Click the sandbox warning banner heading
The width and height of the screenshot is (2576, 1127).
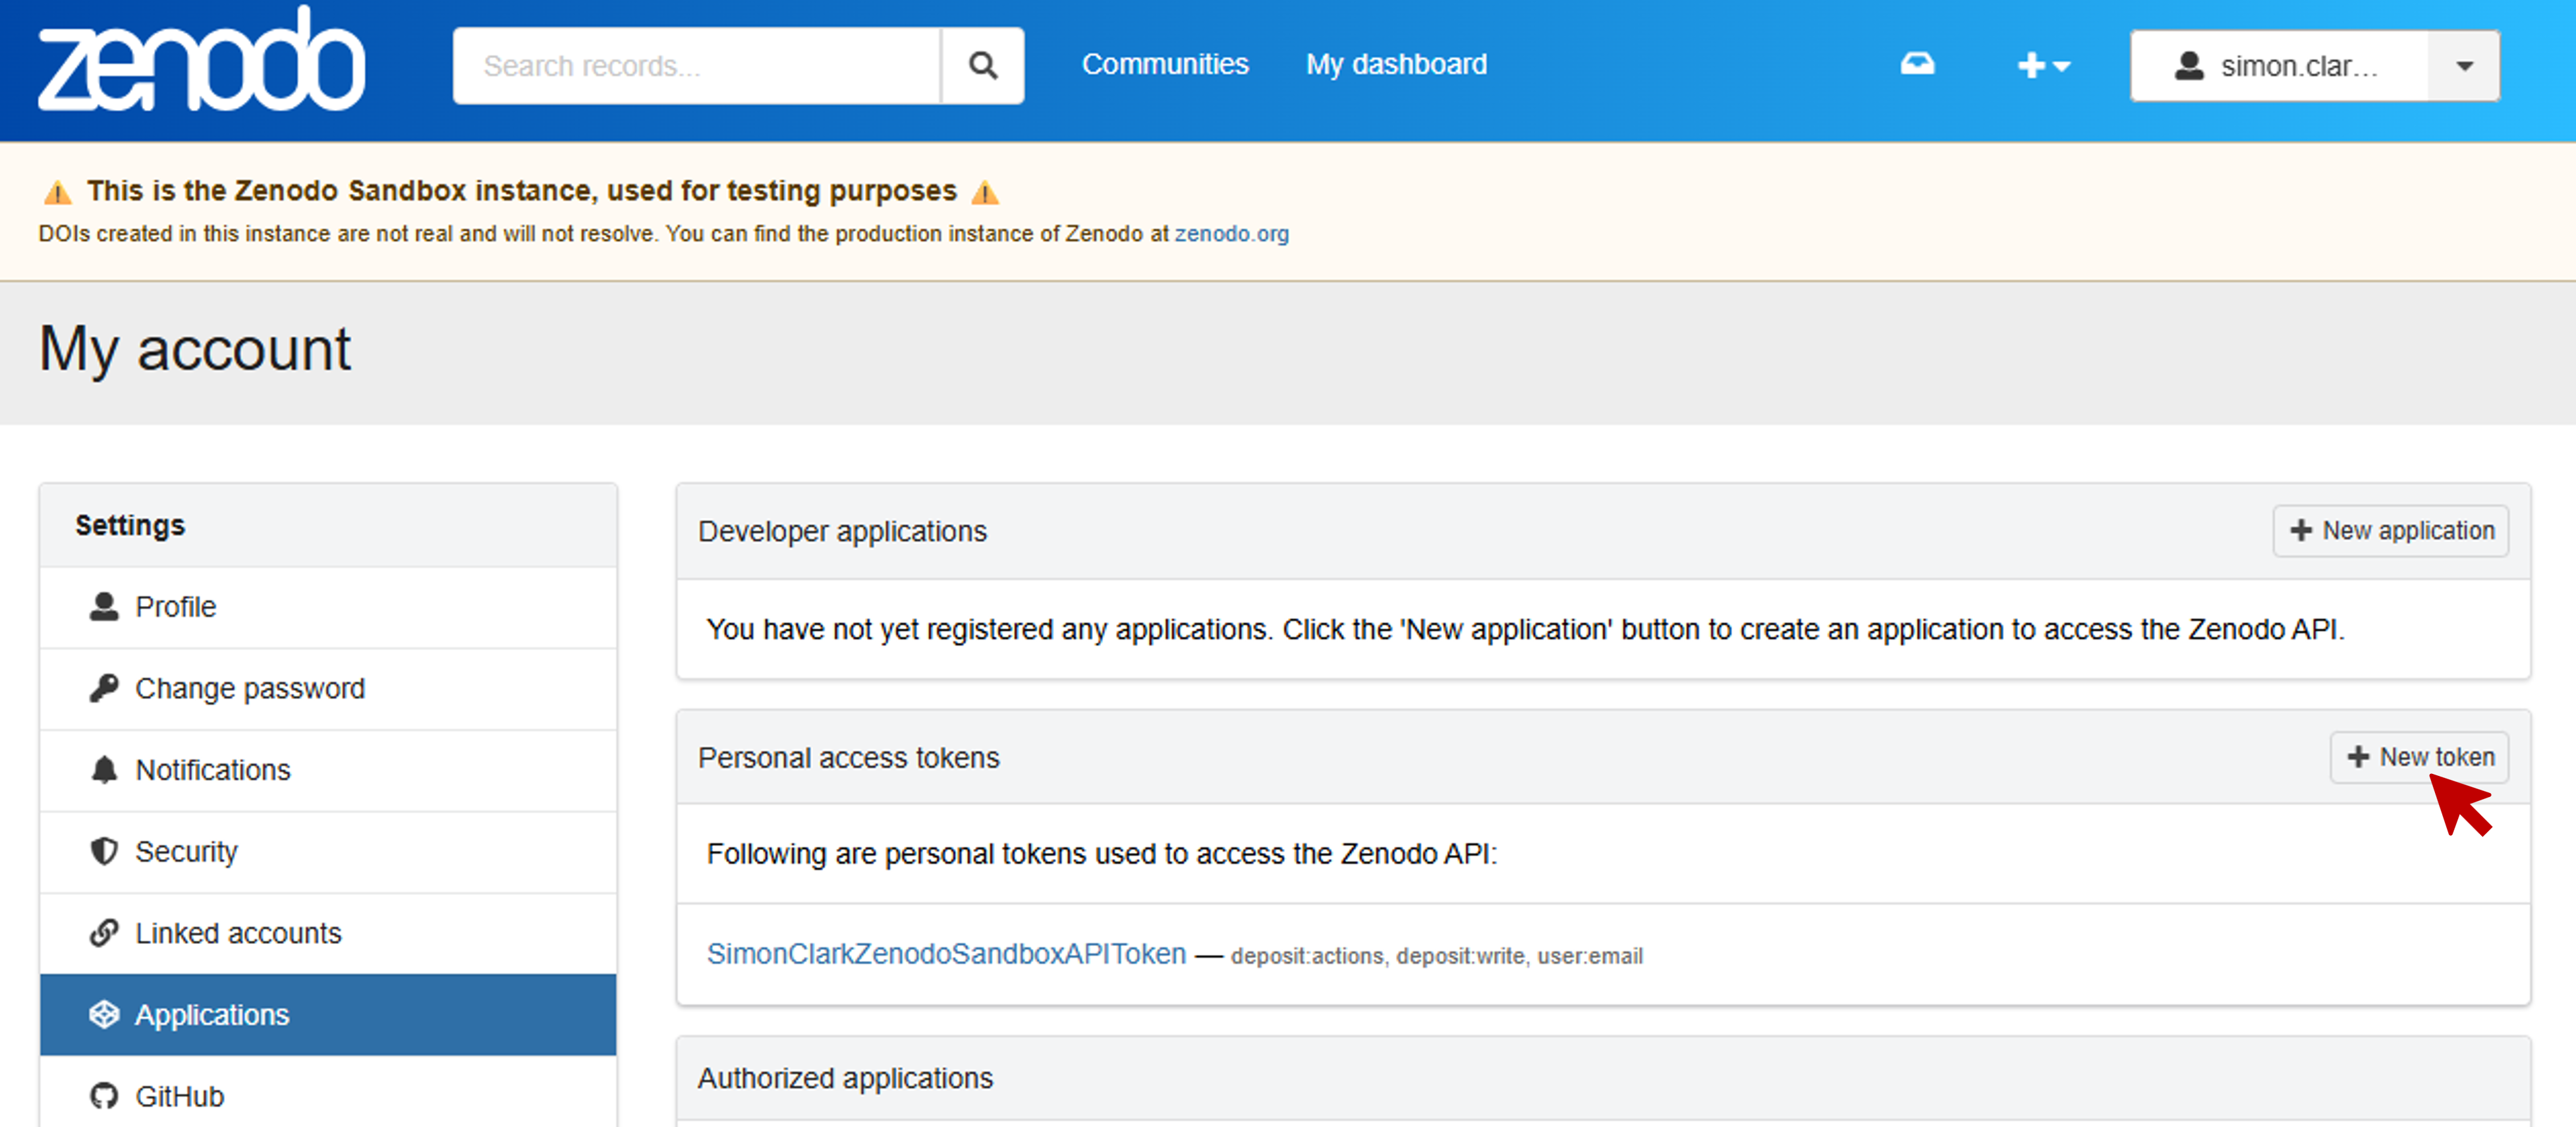pyautogui.click(x=521, y=191)
